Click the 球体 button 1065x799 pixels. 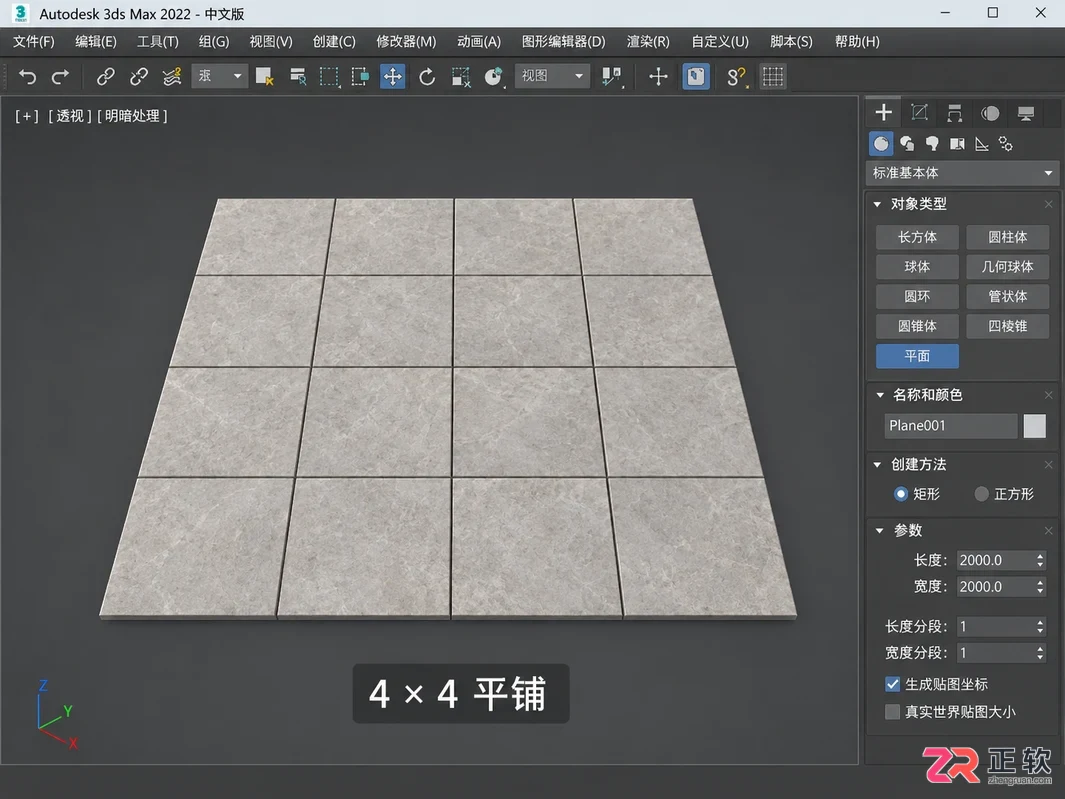point(917,267)
